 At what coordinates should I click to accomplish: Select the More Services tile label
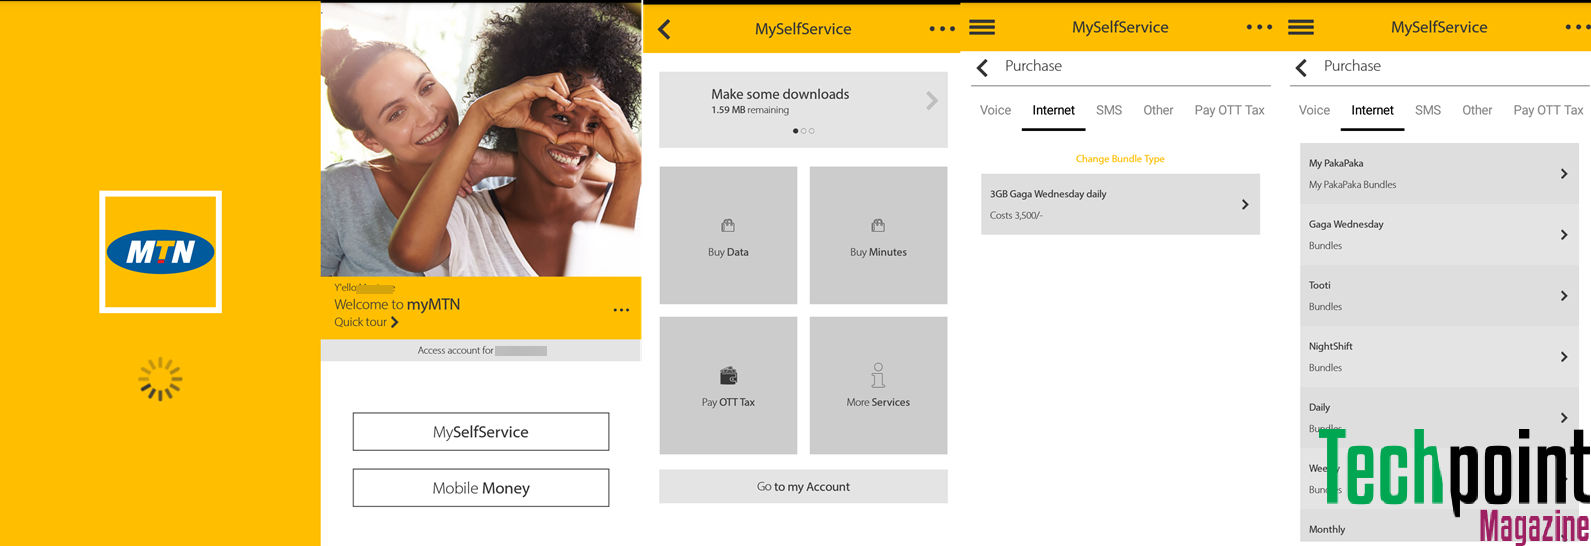pos(878,402)
